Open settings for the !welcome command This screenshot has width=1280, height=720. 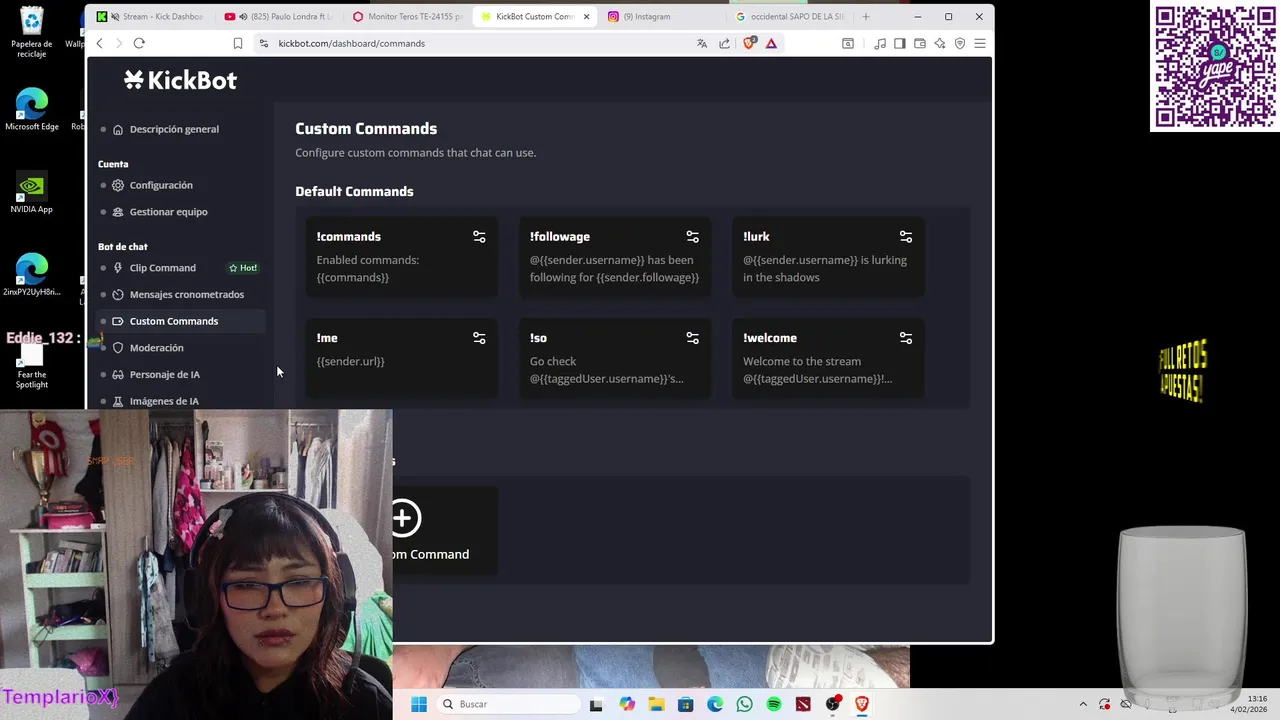coord(905,338)
